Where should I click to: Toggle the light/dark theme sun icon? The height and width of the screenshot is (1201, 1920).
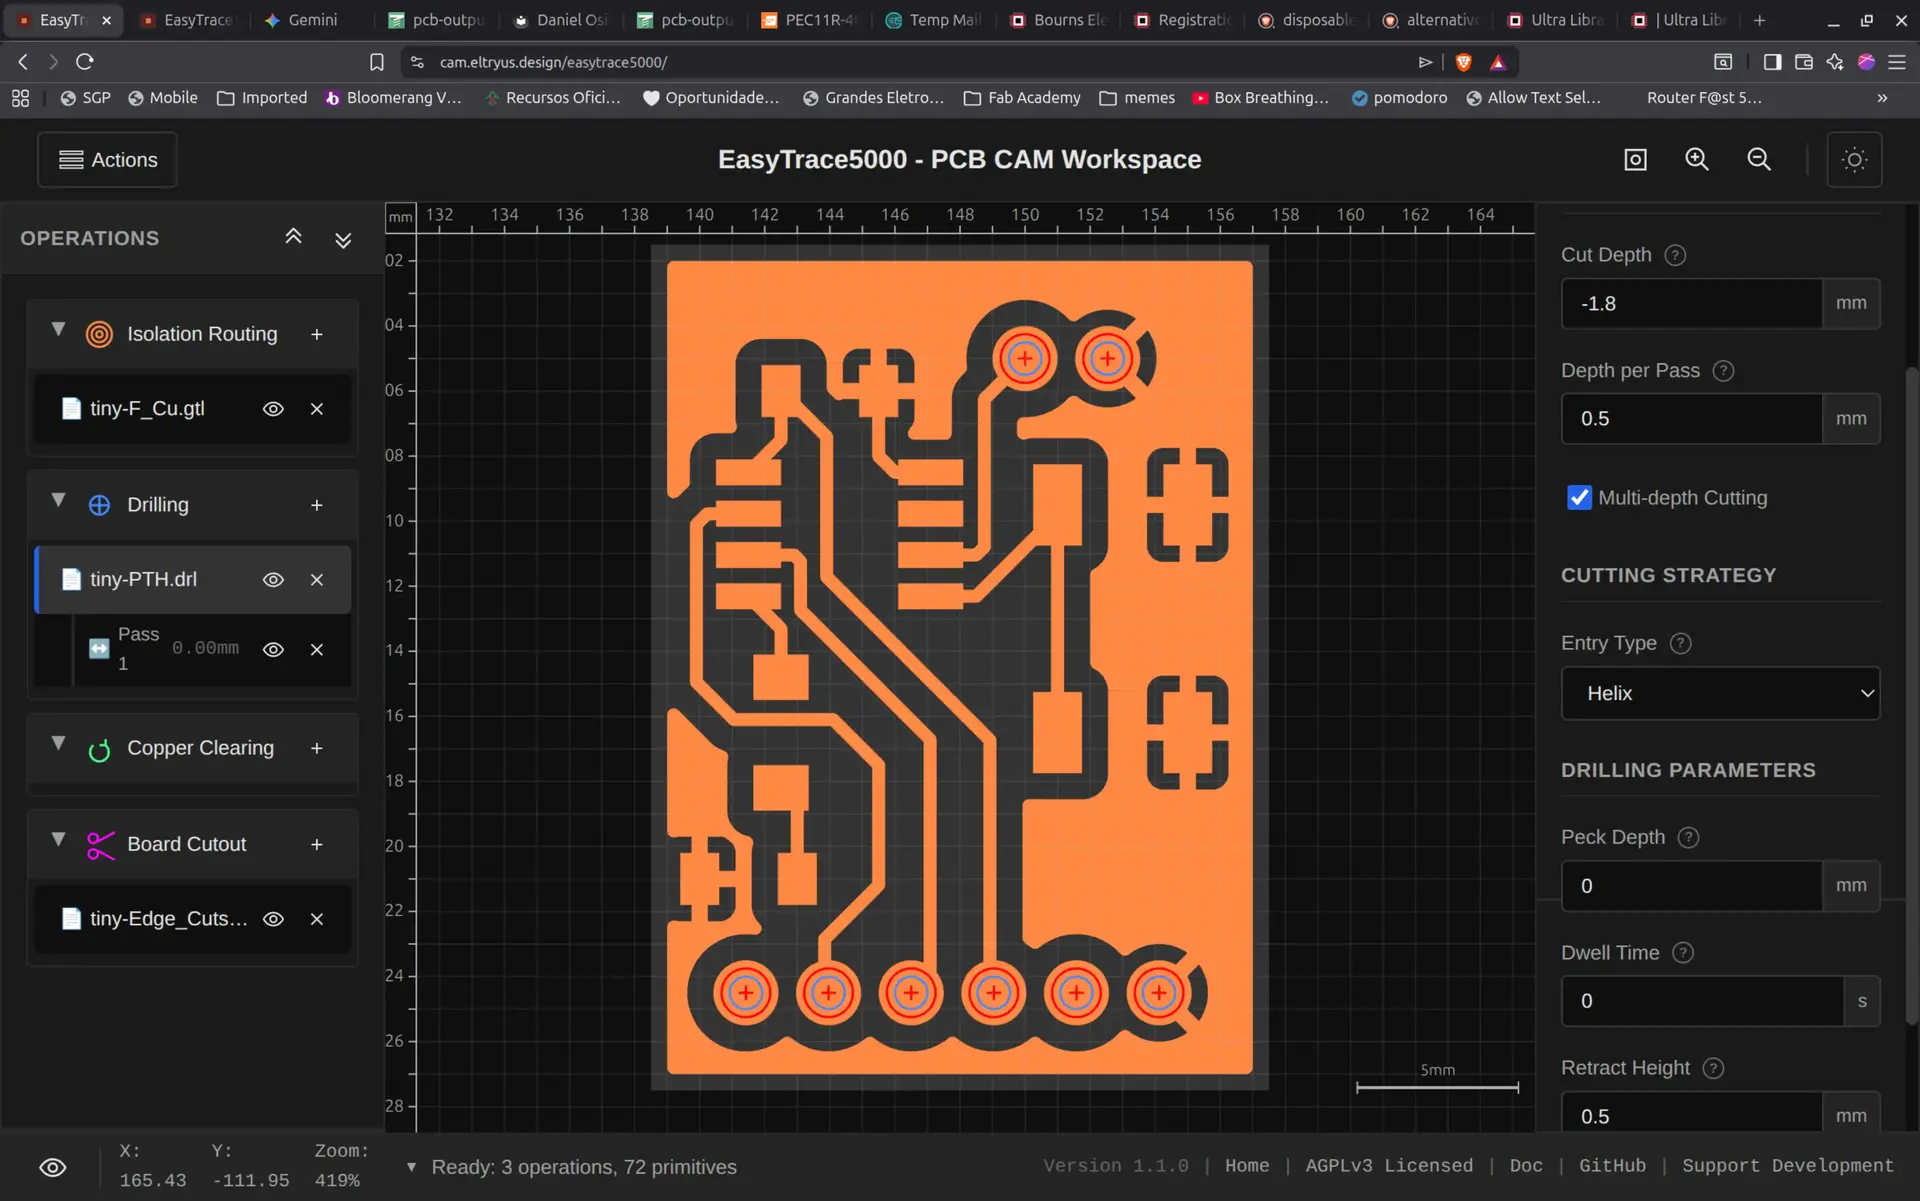point(1854,160)
